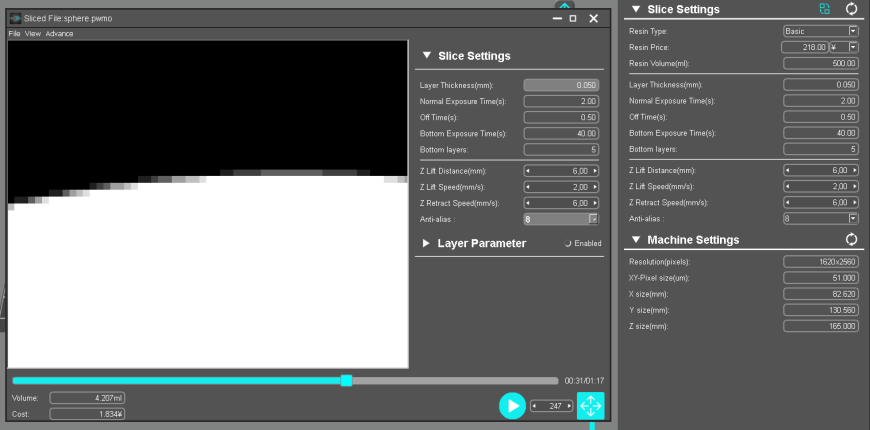
Task: Click the layer progress slider handle
Action: point(346,381)
